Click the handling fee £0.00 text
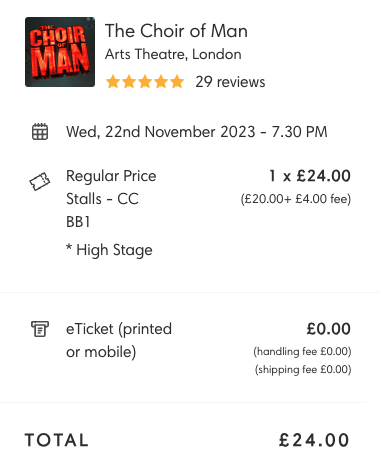 (302, 351)
